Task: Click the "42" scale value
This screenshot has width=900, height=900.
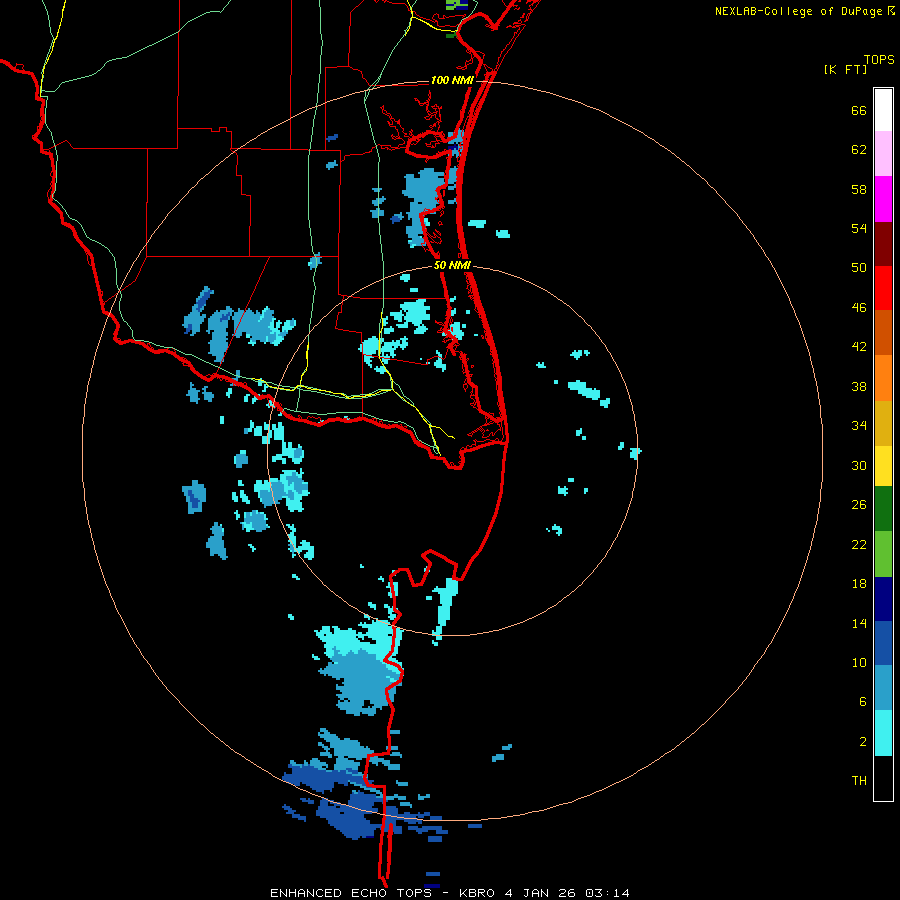Action: [x=859, y=347]
